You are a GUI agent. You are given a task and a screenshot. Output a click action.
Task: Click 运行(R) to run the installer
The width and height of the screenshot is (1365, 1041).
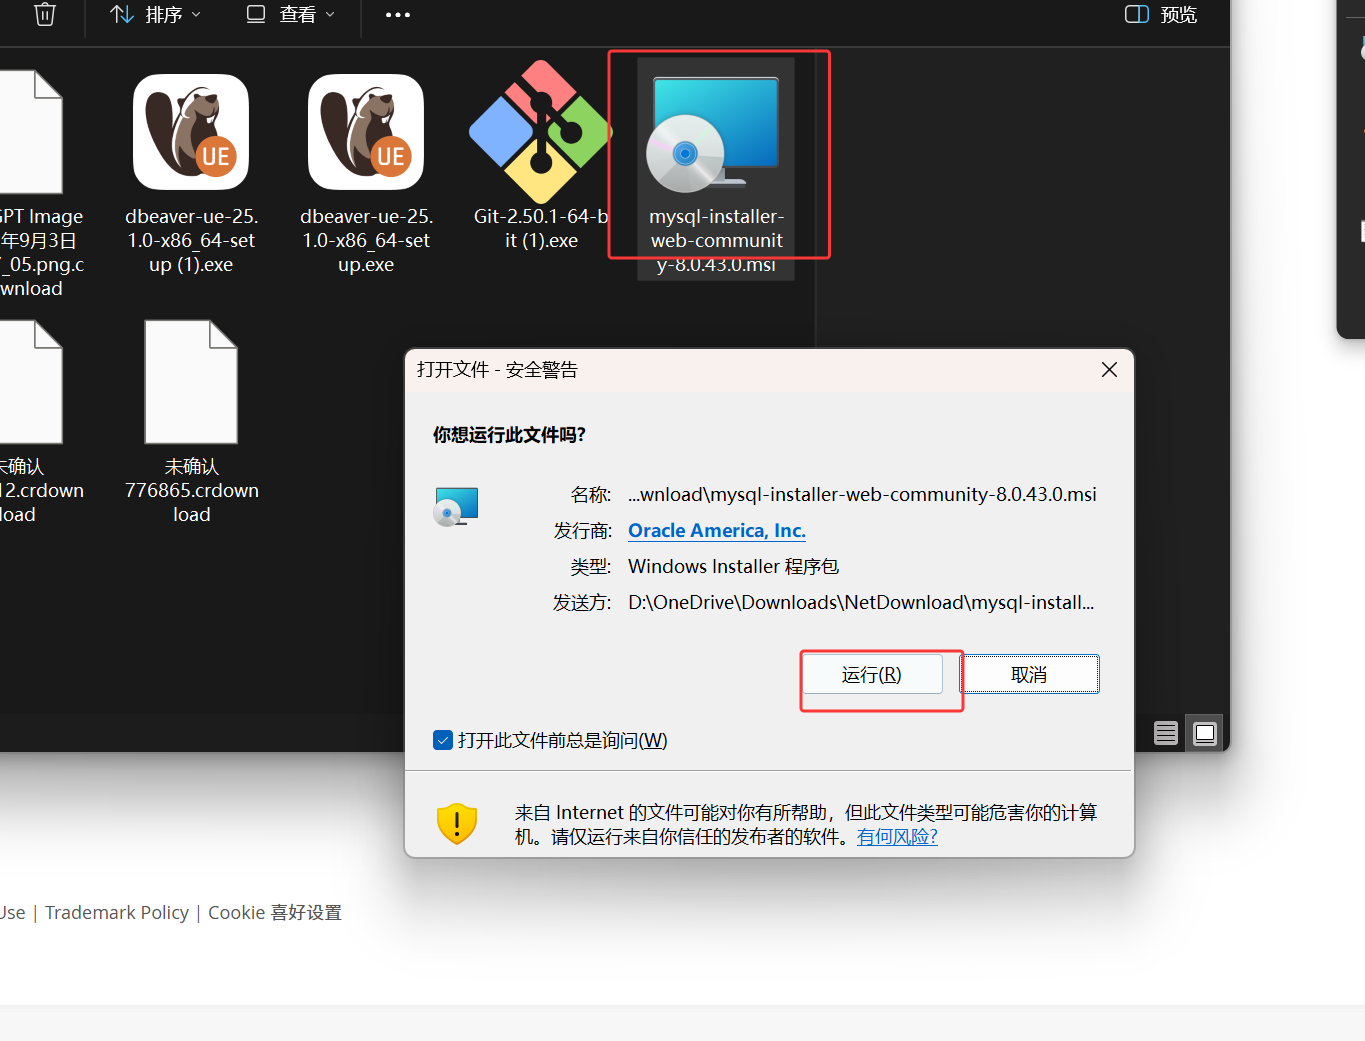872,675
